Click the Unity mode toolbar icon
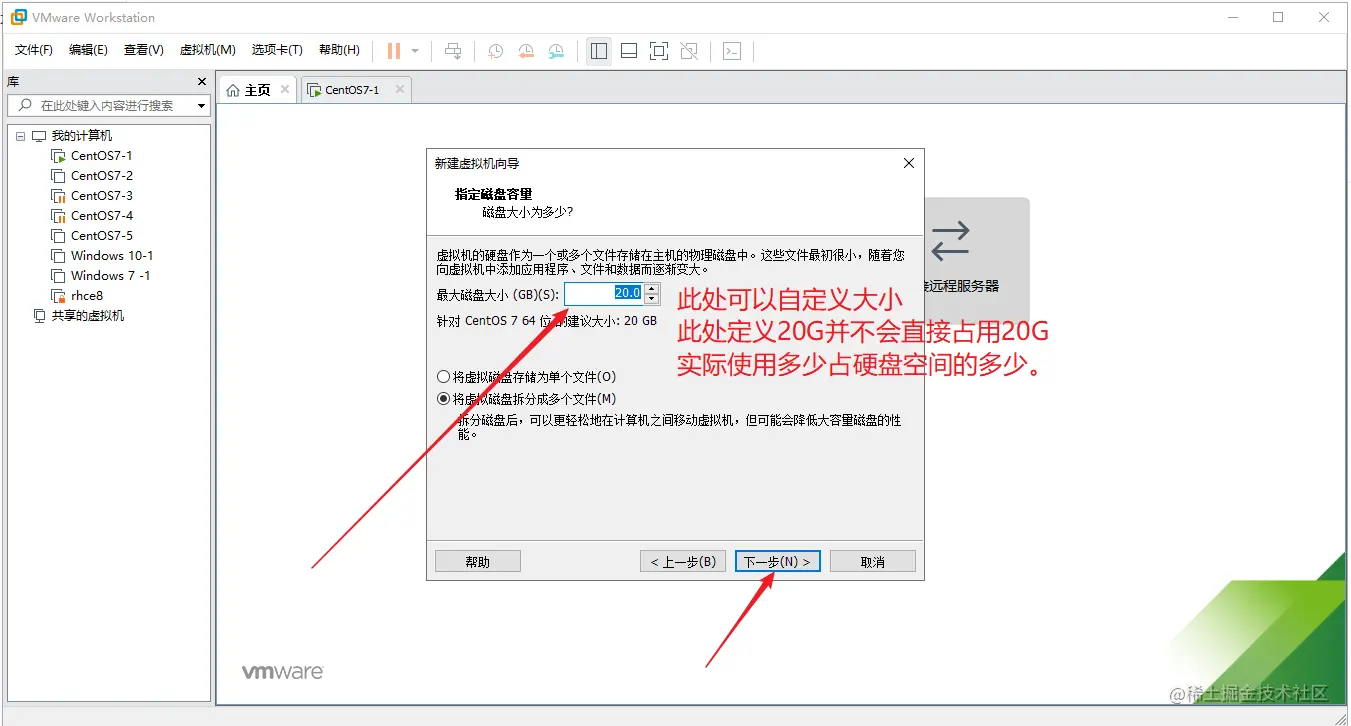The height and width of the screenshot is (726, 1351). point(689,51)
